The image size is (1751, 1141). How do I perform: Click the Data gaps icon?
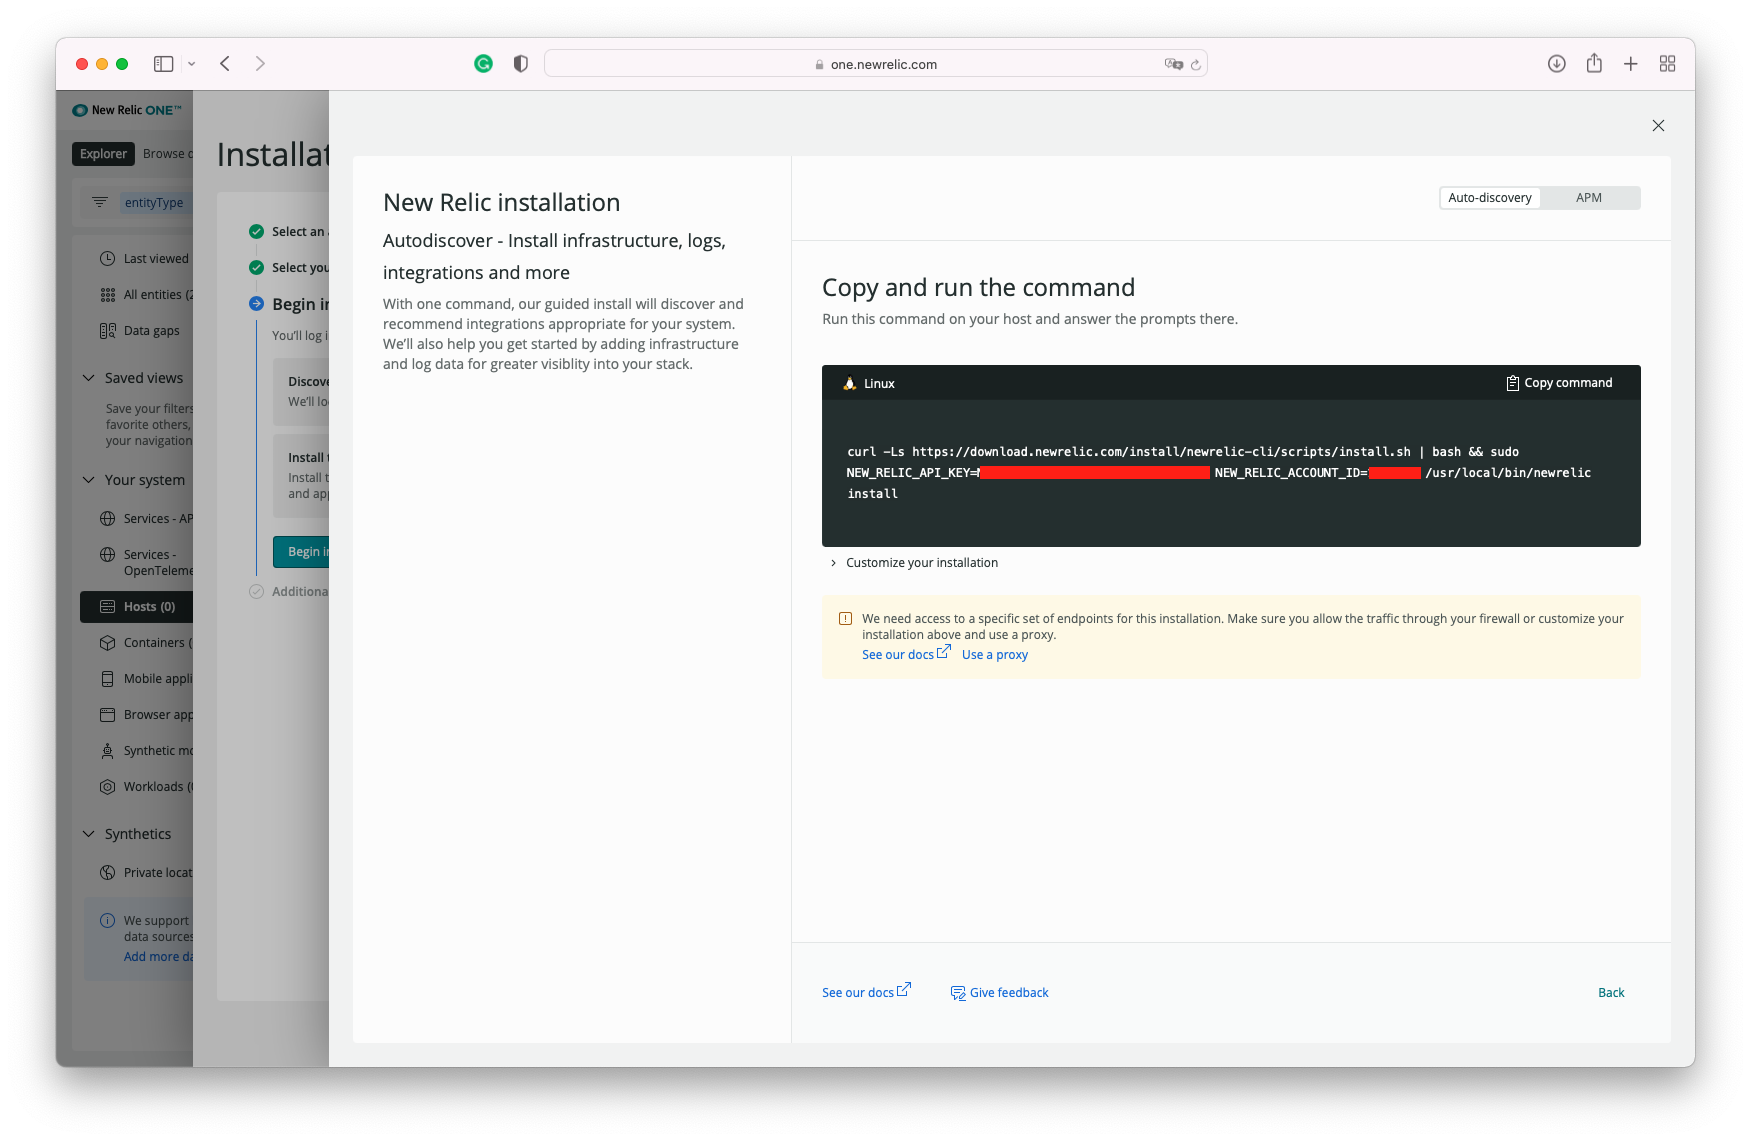pos(107,331)
